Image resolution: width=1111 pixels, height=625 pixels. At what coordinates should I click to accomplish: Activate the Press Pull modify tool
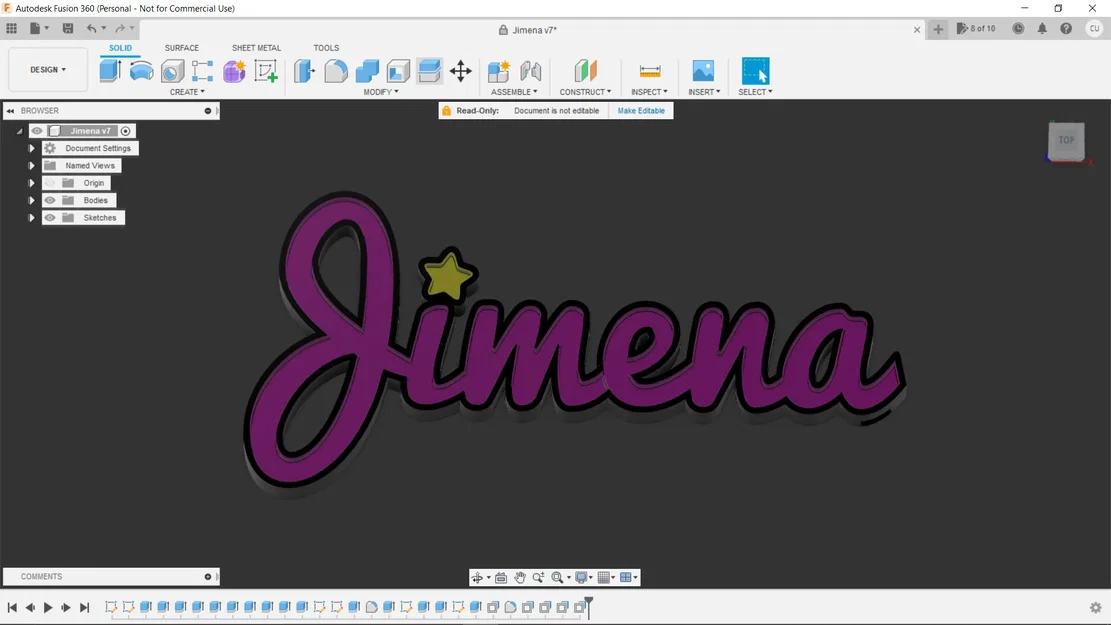pos(305,70)
